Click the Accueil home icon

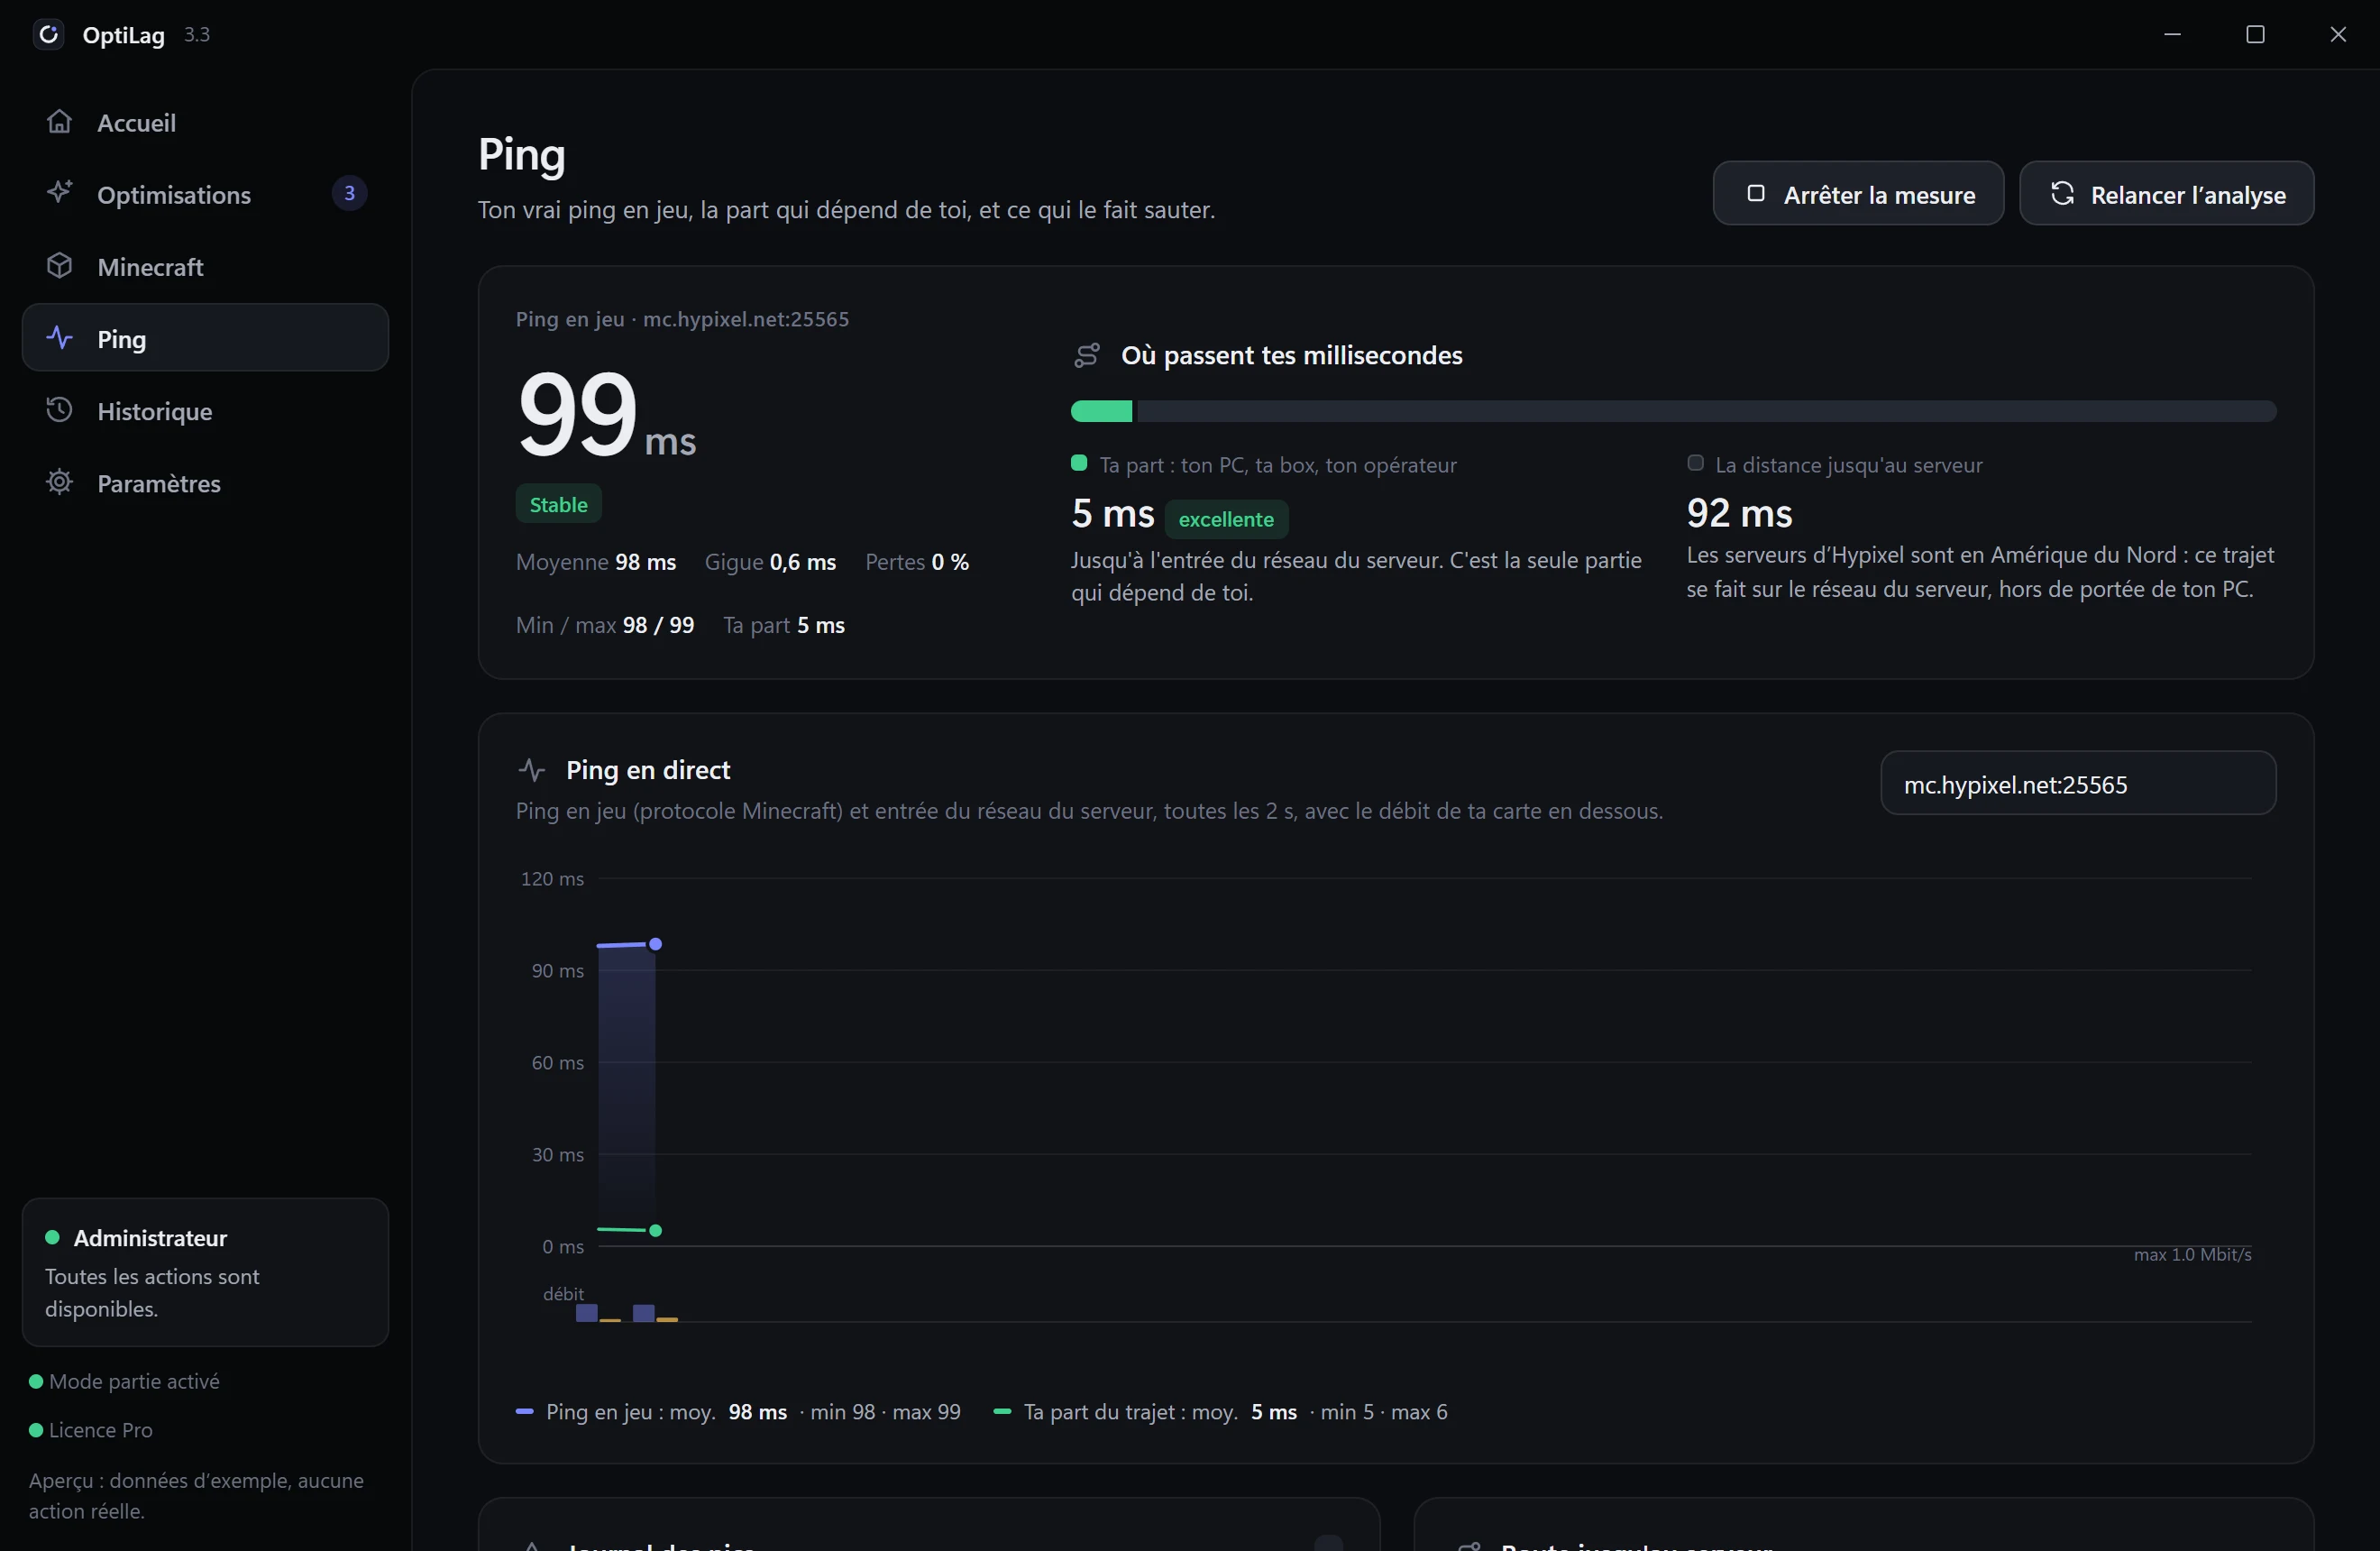click(x=59, y=122)
